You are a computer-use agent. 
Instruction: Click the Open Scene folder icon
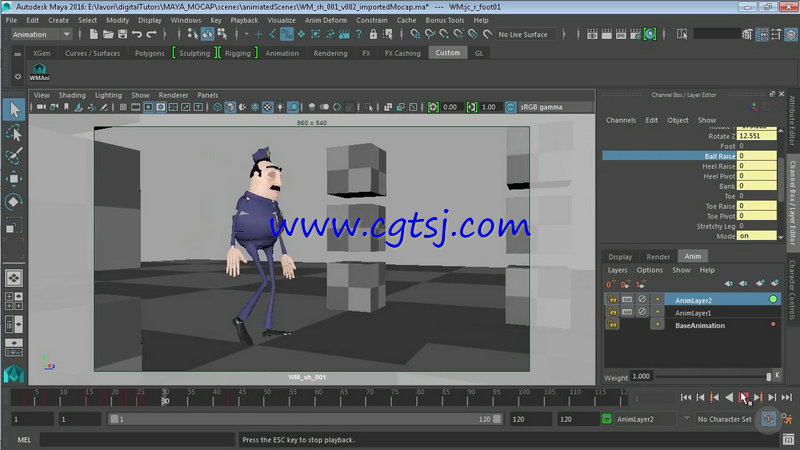pyautogui.click(x=108, y=34)
